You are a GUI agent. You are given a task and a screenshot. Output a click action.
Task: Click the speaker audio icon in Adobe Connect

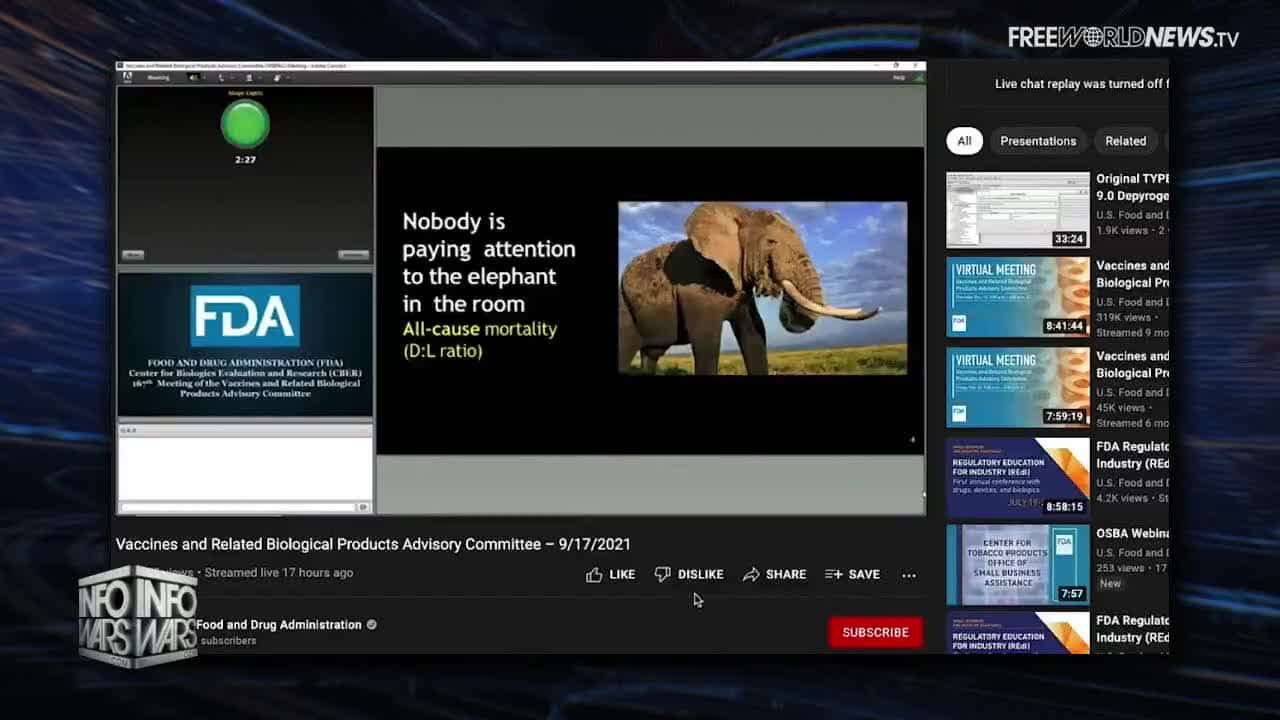(x=193, y=77)
